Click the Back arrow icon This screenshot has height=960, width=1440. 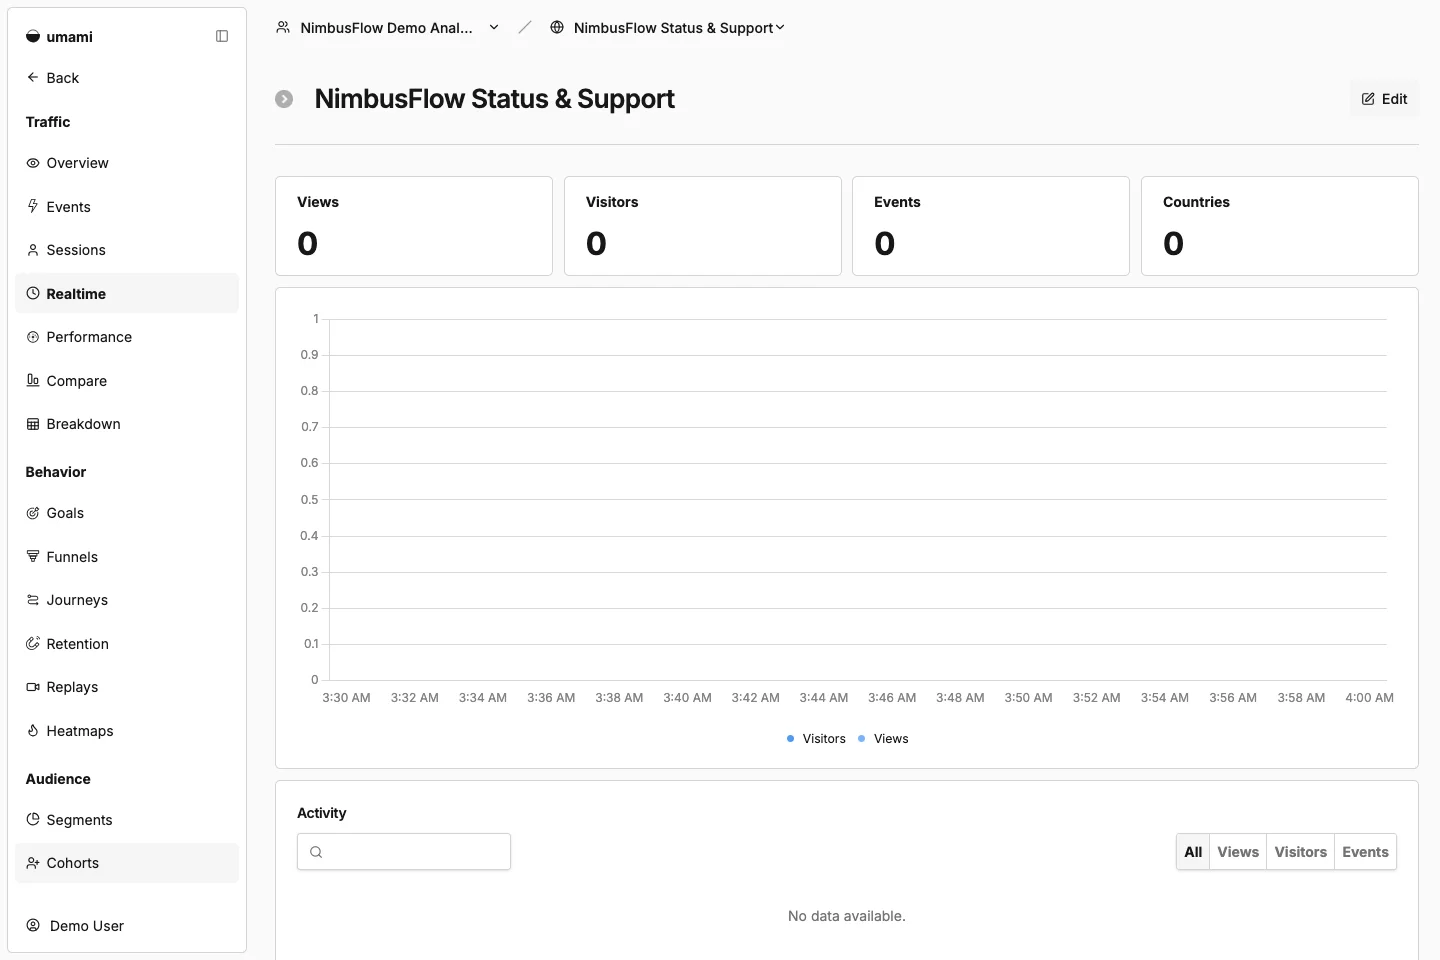pos(33,77)
